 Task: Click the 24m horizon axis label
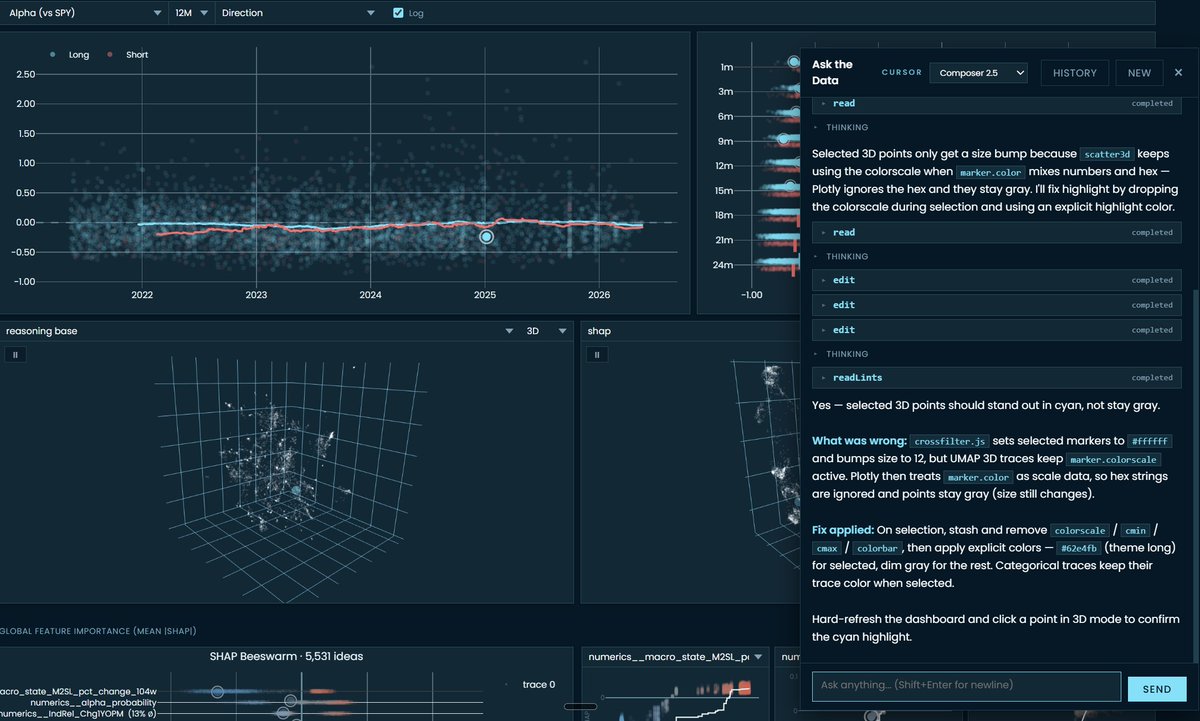pos(725,265)
